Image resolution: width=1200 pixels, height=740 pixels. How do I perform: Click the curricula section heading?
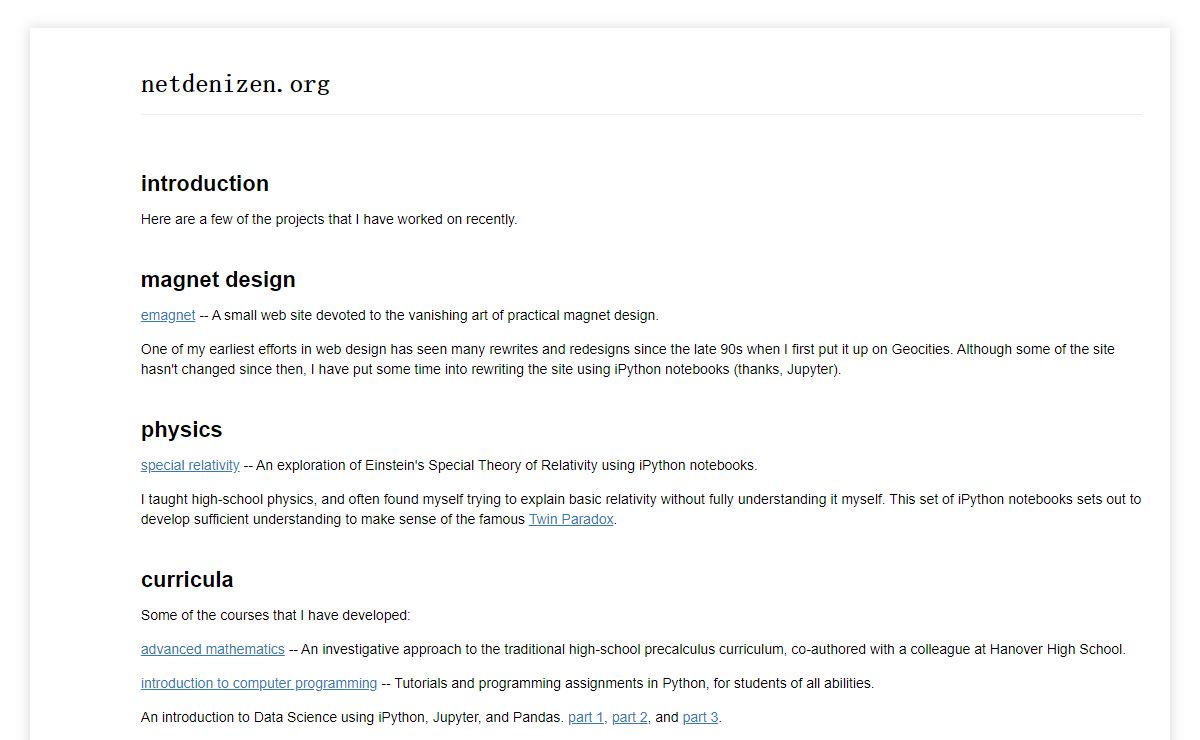(x=187, y=579)
